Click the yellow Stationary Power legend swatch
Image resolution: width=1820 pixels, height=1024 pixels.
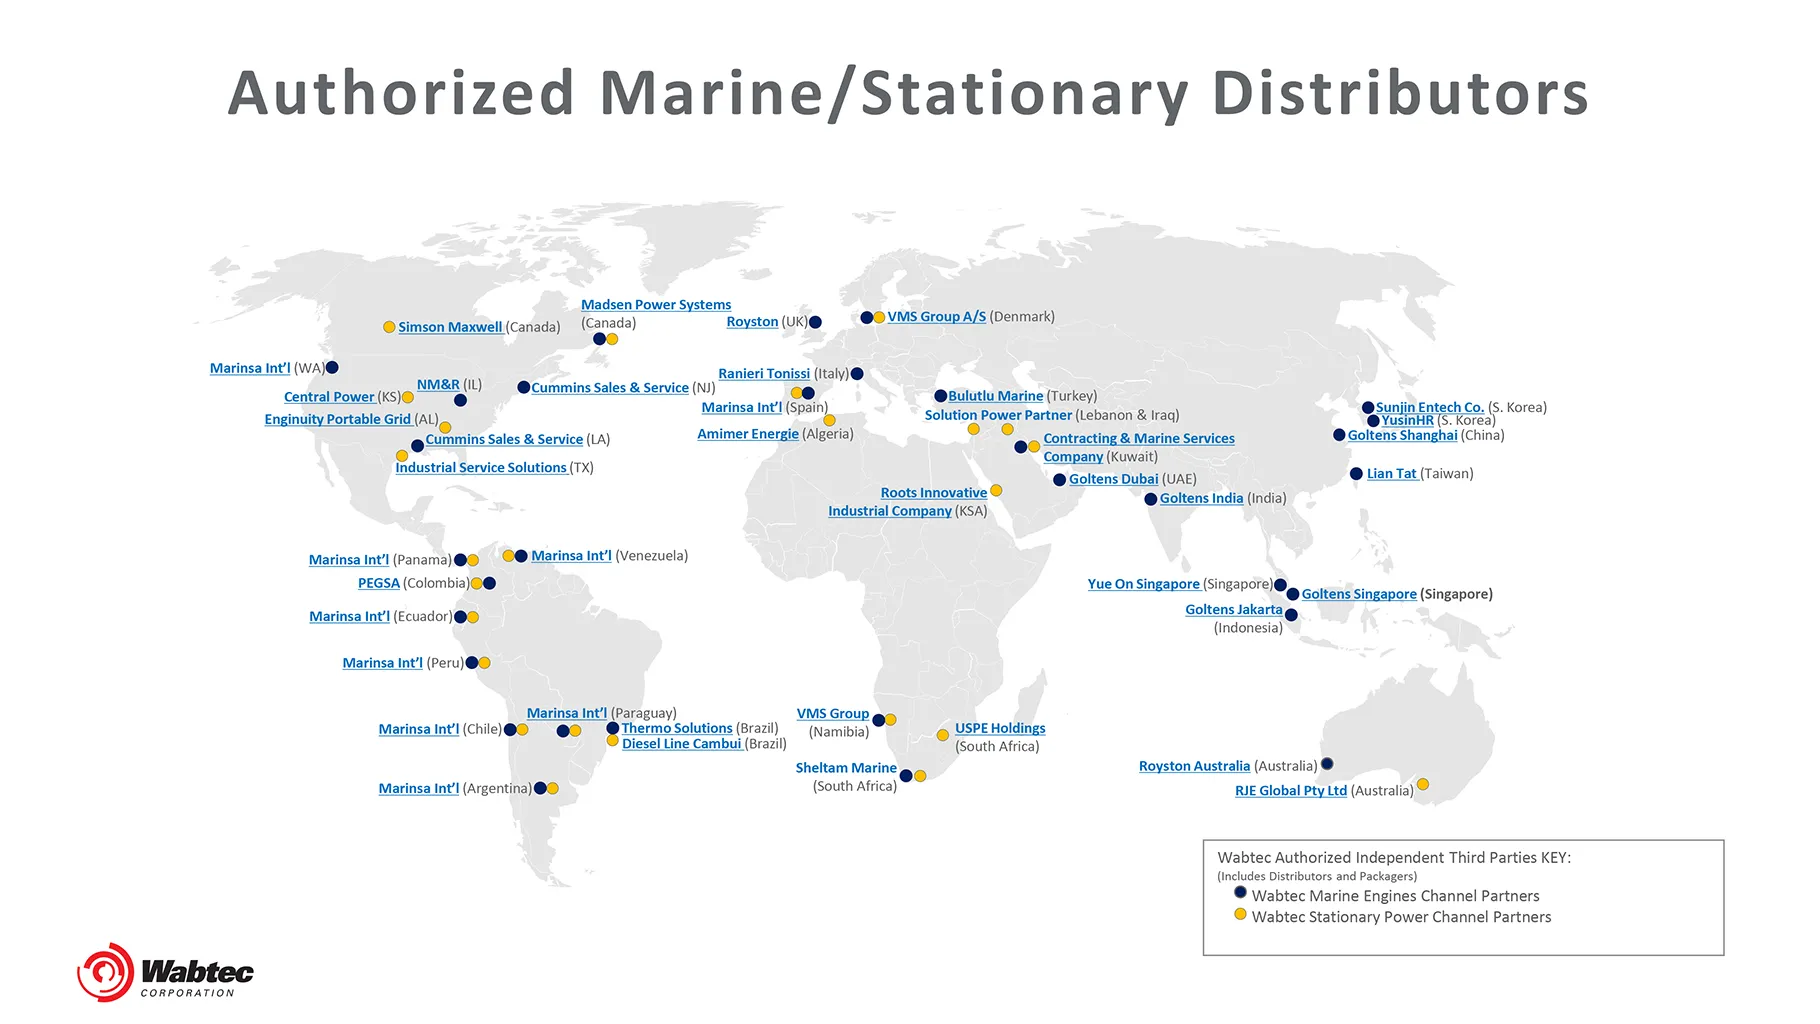tap(1240, 914)
